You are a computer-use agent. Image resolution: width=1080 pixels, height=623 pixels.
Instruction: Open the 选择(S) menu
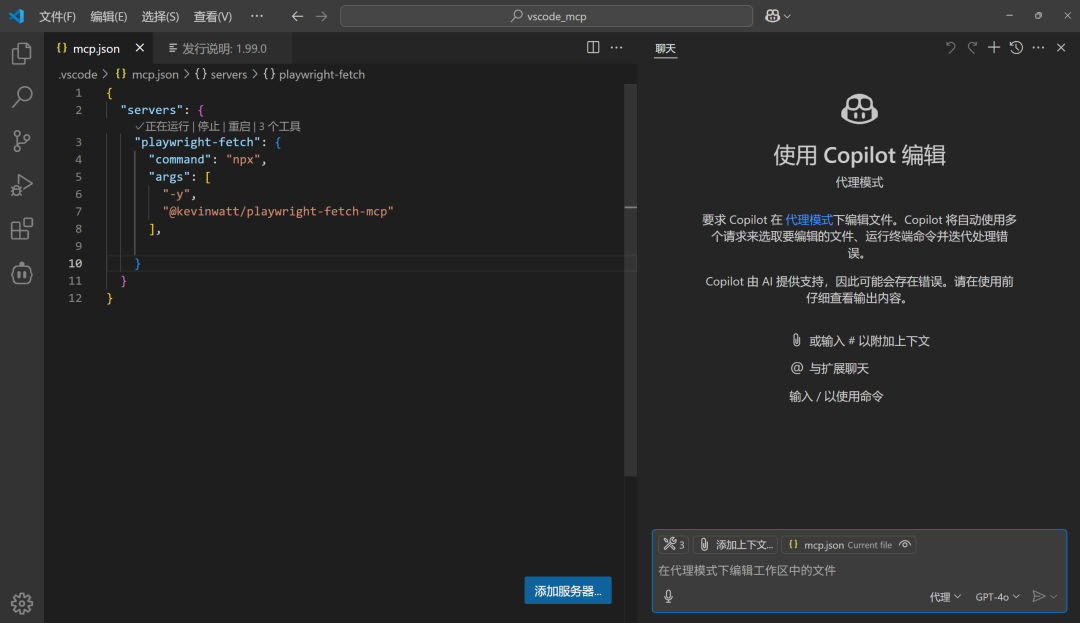[x=160, y=16]
